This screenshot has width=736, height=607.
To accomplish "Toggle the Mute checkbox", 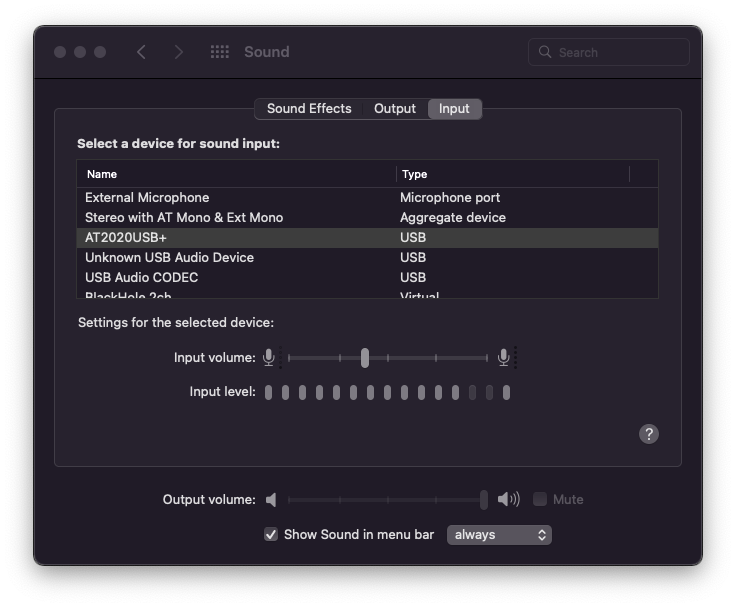I will 540,499.
